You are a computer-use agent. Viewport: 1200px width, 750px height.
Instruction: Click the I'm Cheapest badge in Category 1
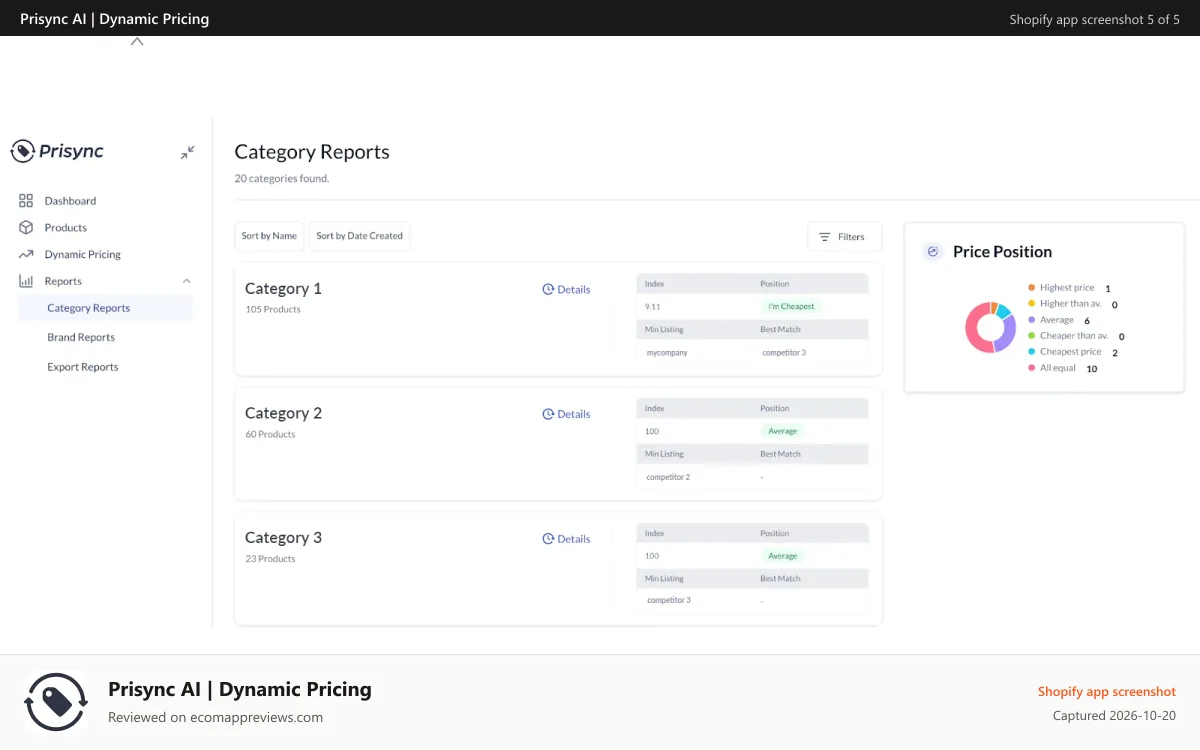[791, 306]
